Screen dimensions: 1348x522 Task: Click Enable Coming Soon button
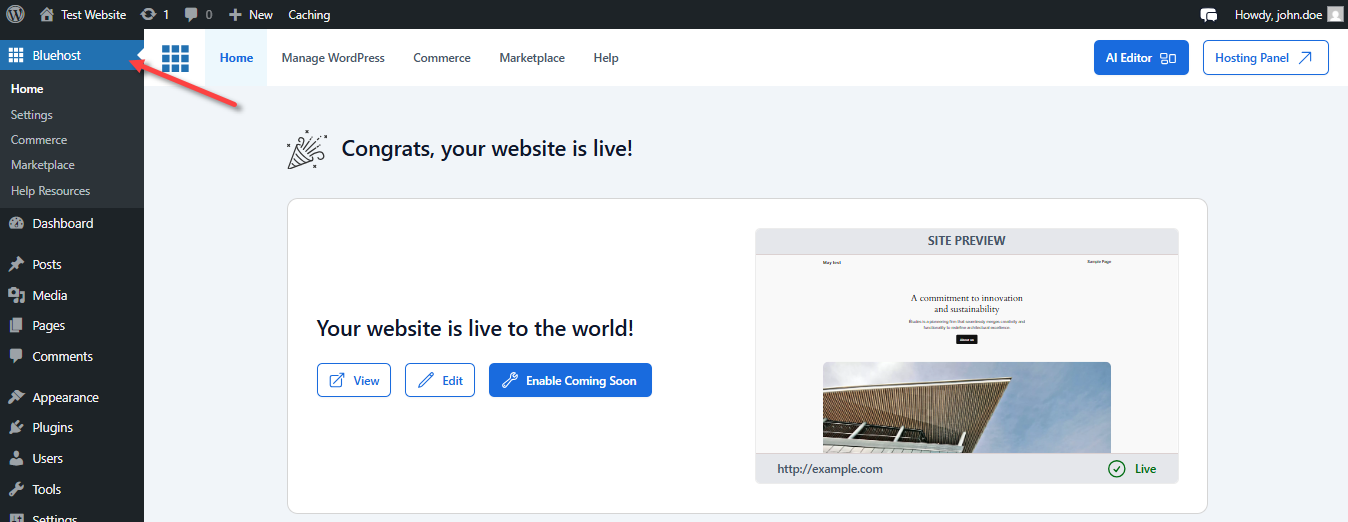[x=570, y=380]
